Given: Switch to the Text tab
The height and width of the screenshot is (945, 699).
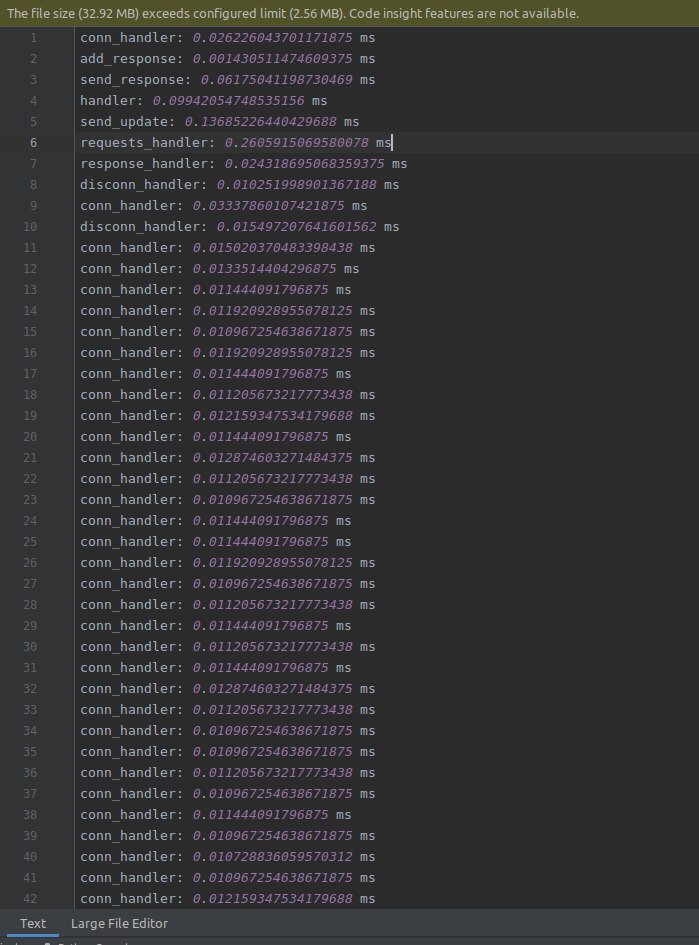Looking at the screenshot, I should pyautogui.click(x=33, y=923).
